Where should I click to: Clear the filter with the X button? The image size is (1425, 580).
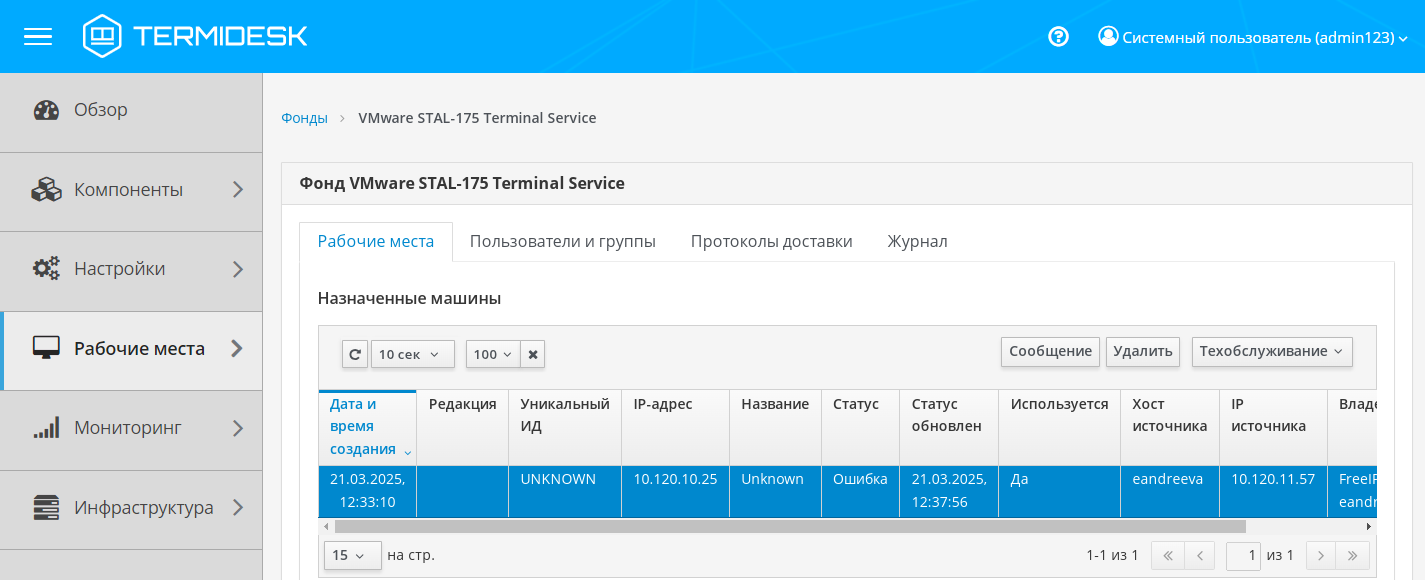click(x=533, y=354)
